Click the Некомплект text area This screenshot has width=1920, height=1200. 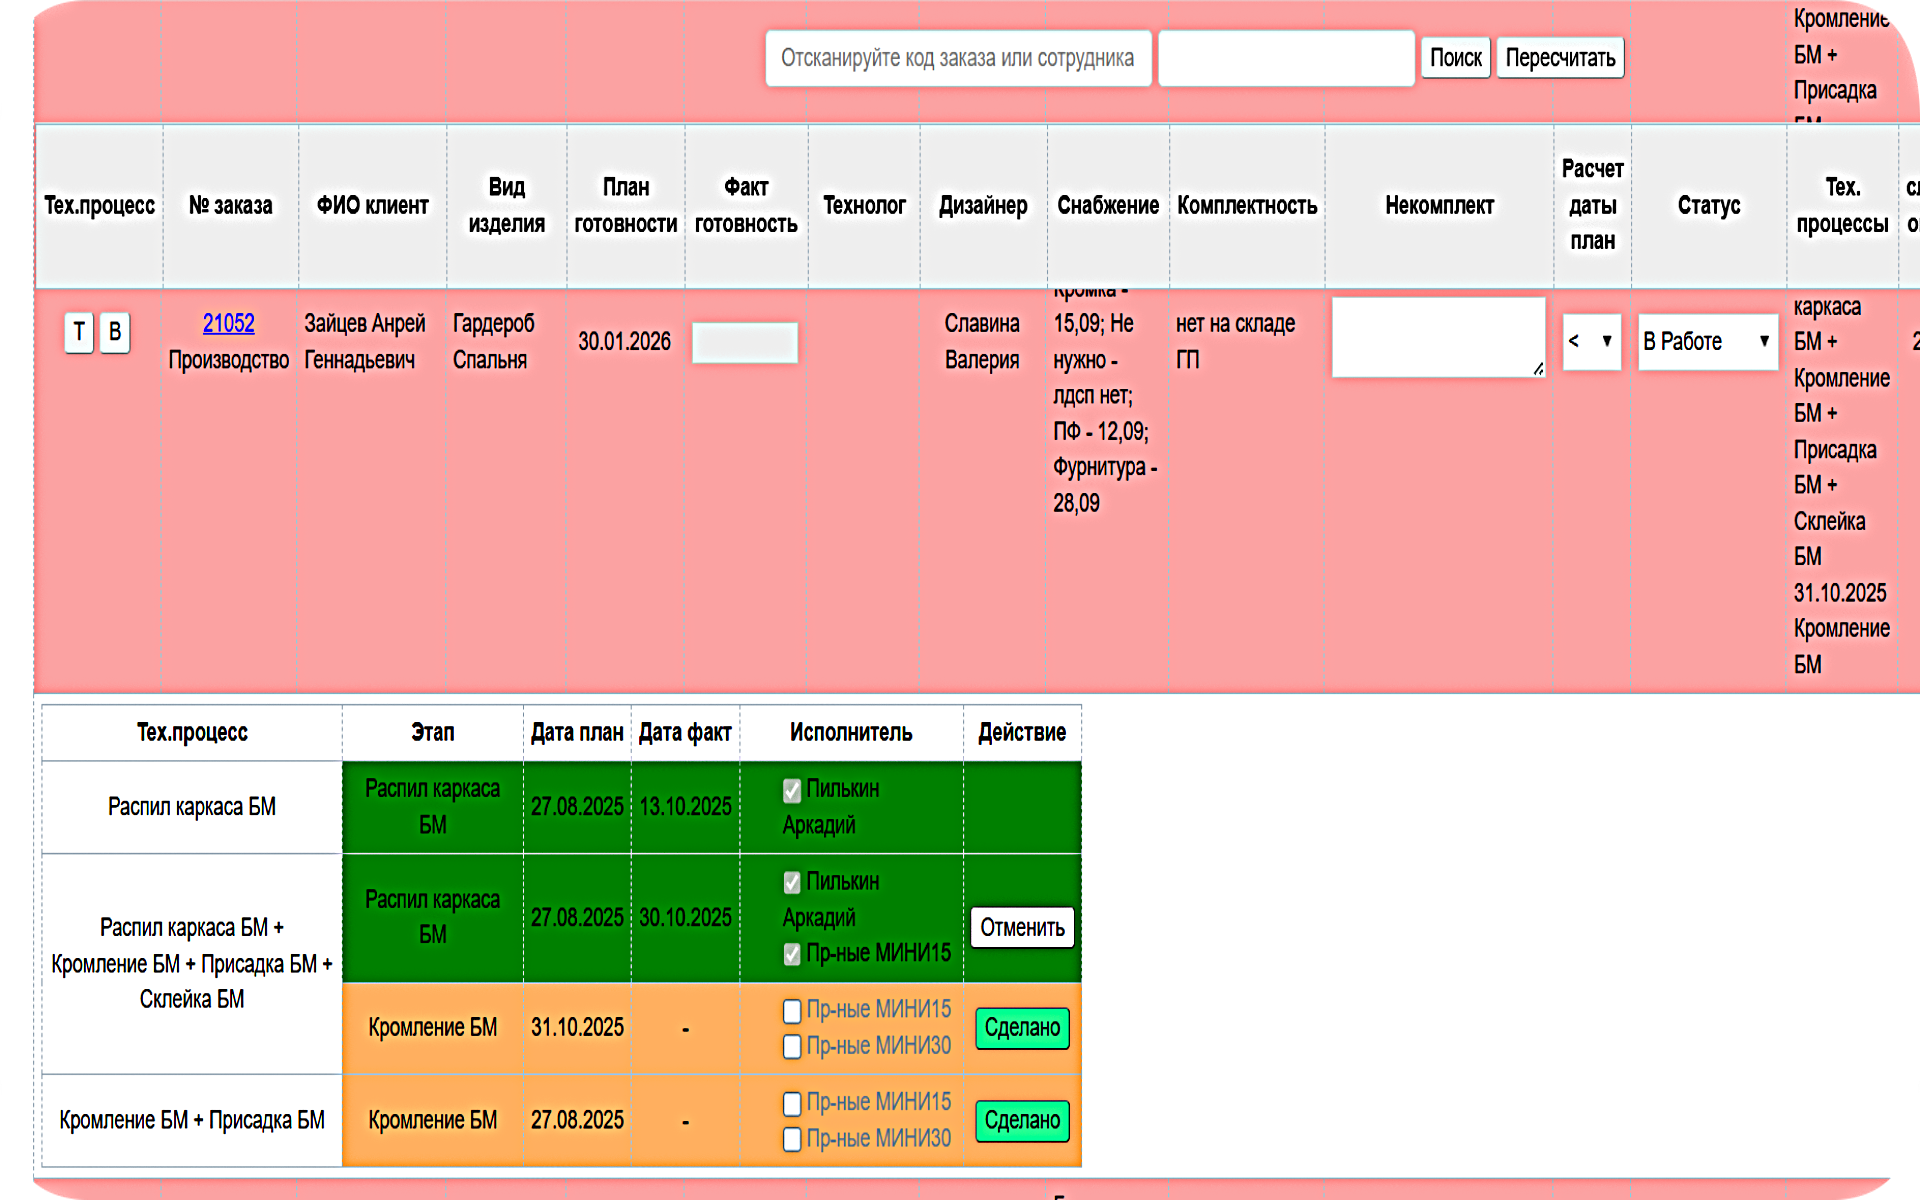coord(1437,337)
